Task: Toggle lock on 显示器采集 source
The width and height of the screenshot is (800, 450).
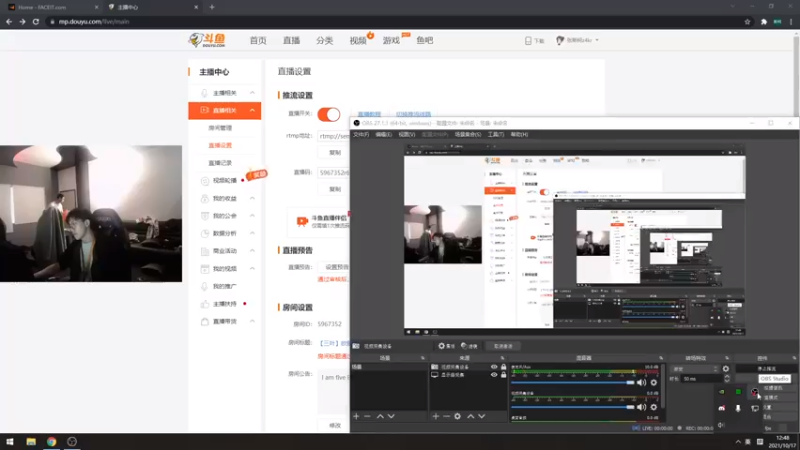Action: pos(504,374)
